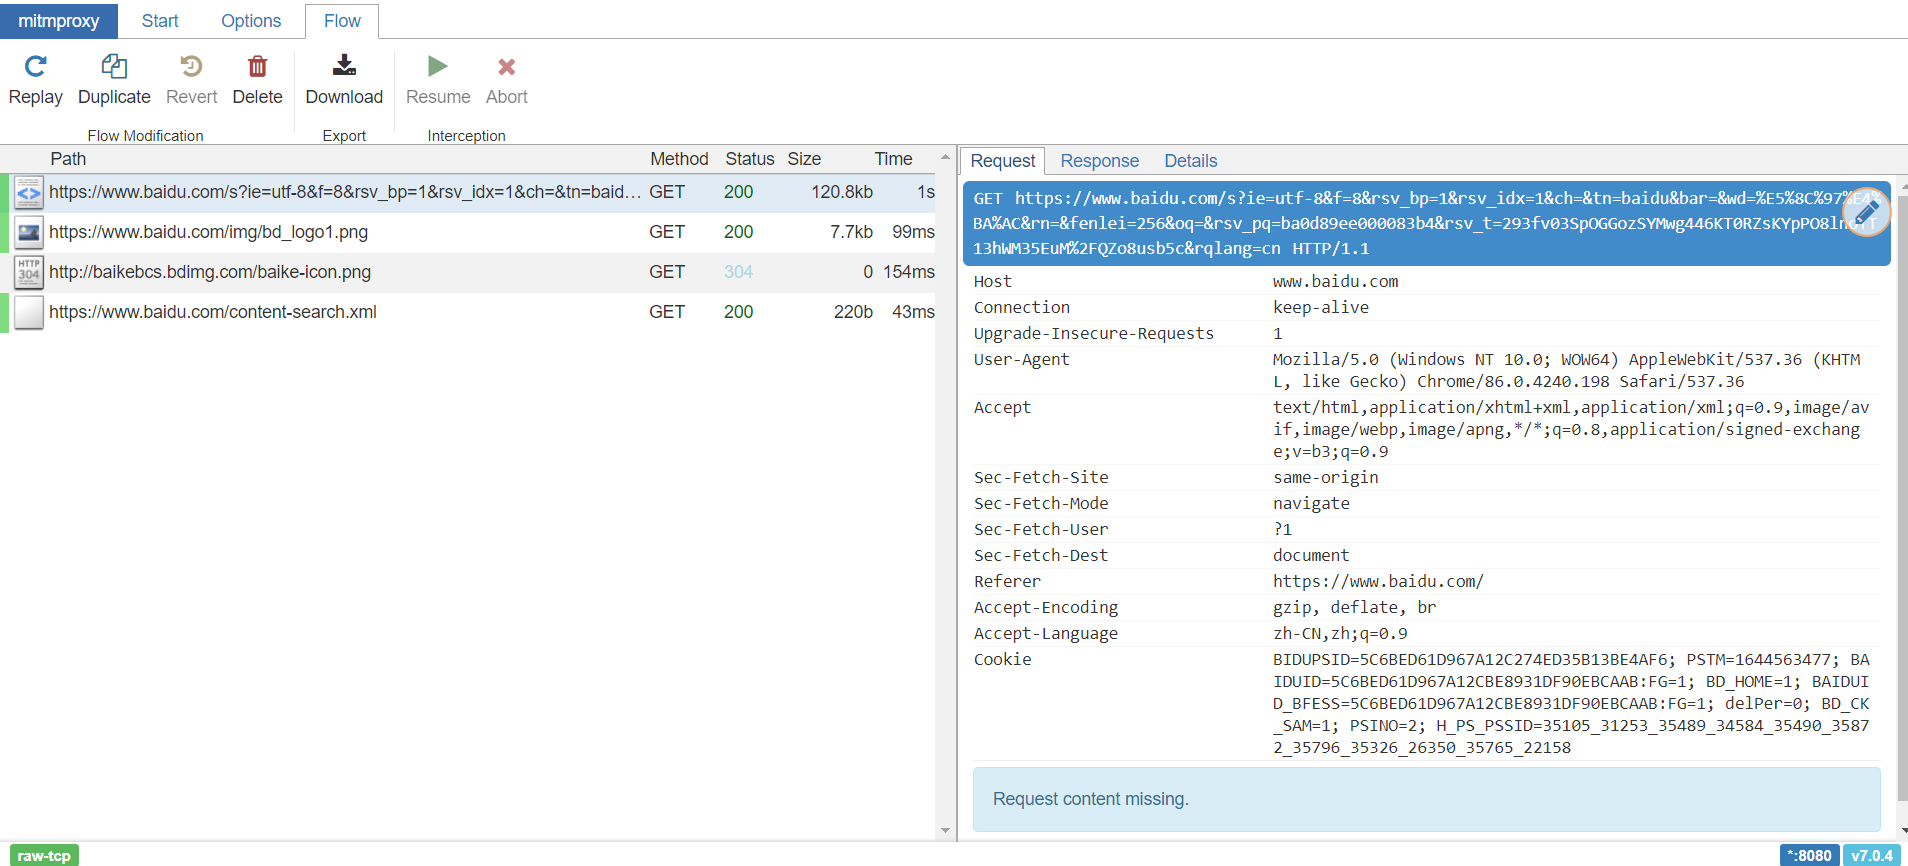Viewport: 1908px width, 866px height.
Task: Select the Request tab
Action: pos(1003,161)
